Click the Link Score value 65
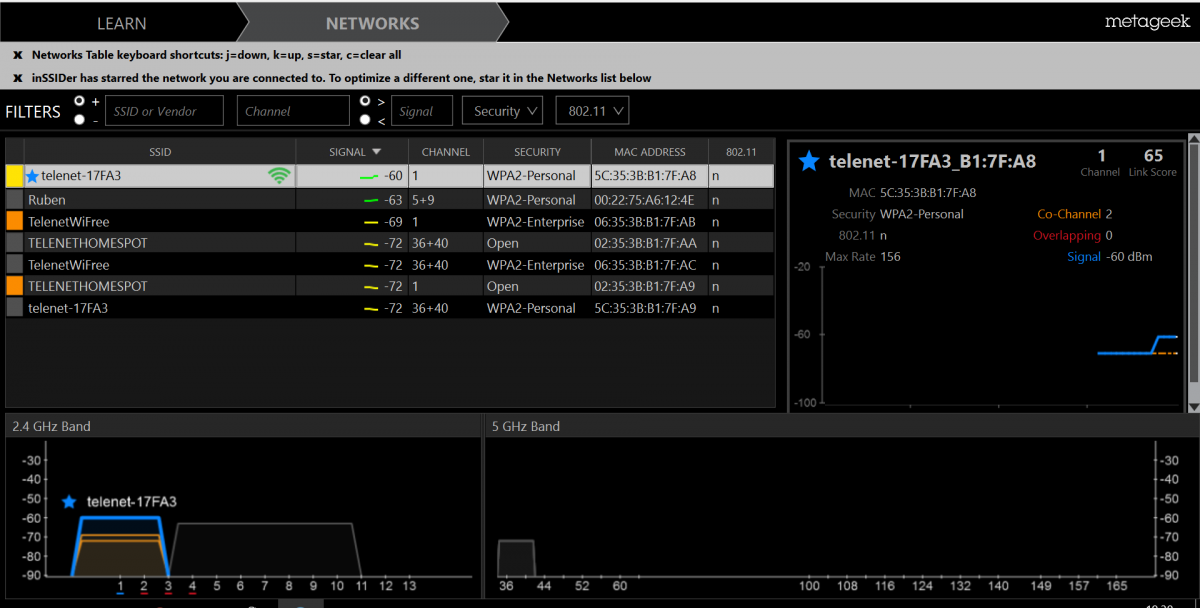Viewport: 1200px width, 608px height. tap(1153, 155)
